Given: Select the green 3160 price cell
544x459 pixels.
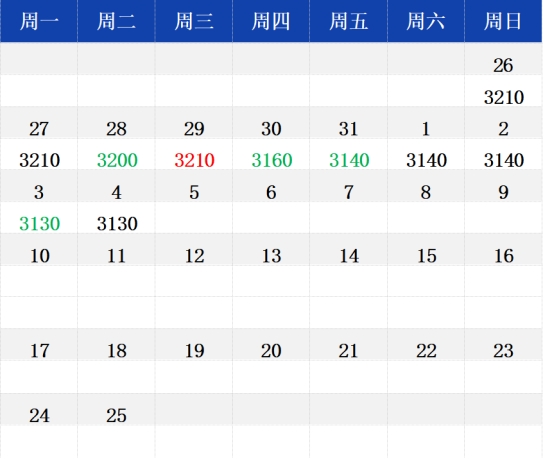Looking at the screenshot, I should pyautogui.click(x=272, y=160).
